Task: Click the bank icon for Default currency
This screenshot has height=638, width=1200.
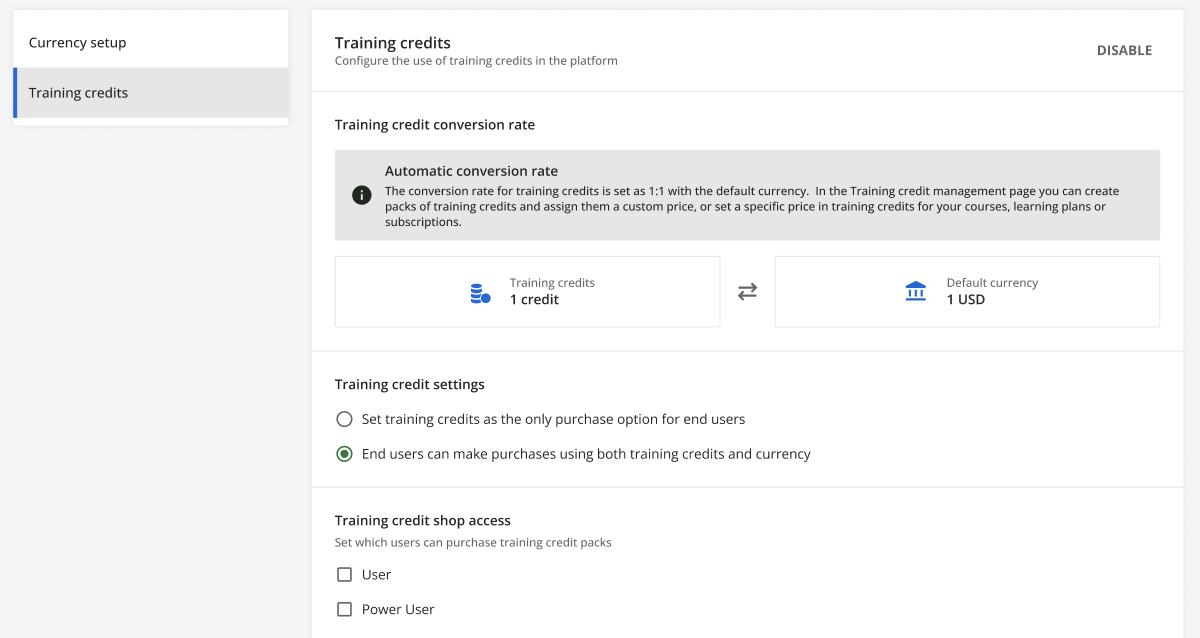Action: [915, 292]
